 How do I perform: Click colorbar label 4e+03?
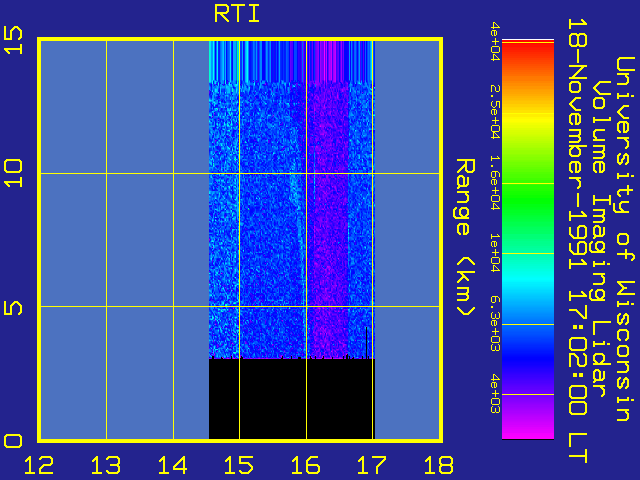(495, 394)
